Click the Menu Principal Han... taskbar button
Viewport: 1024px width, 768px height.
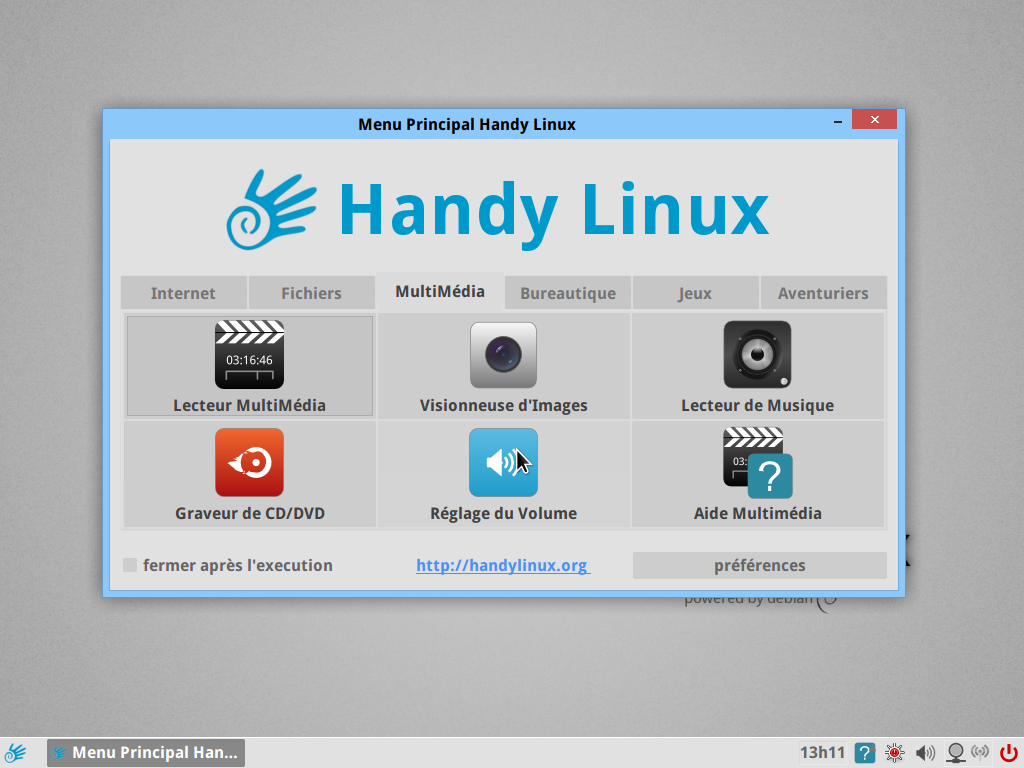[x=146, y=753]
